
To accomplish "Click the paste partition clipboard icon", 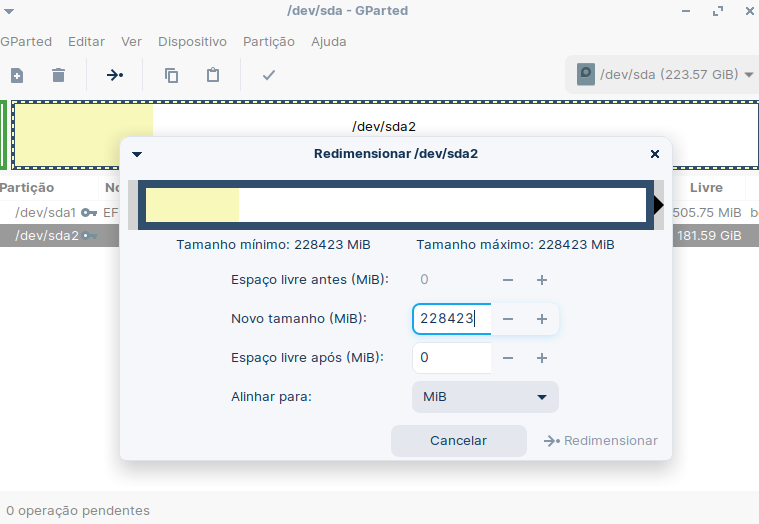I will 213,75.
